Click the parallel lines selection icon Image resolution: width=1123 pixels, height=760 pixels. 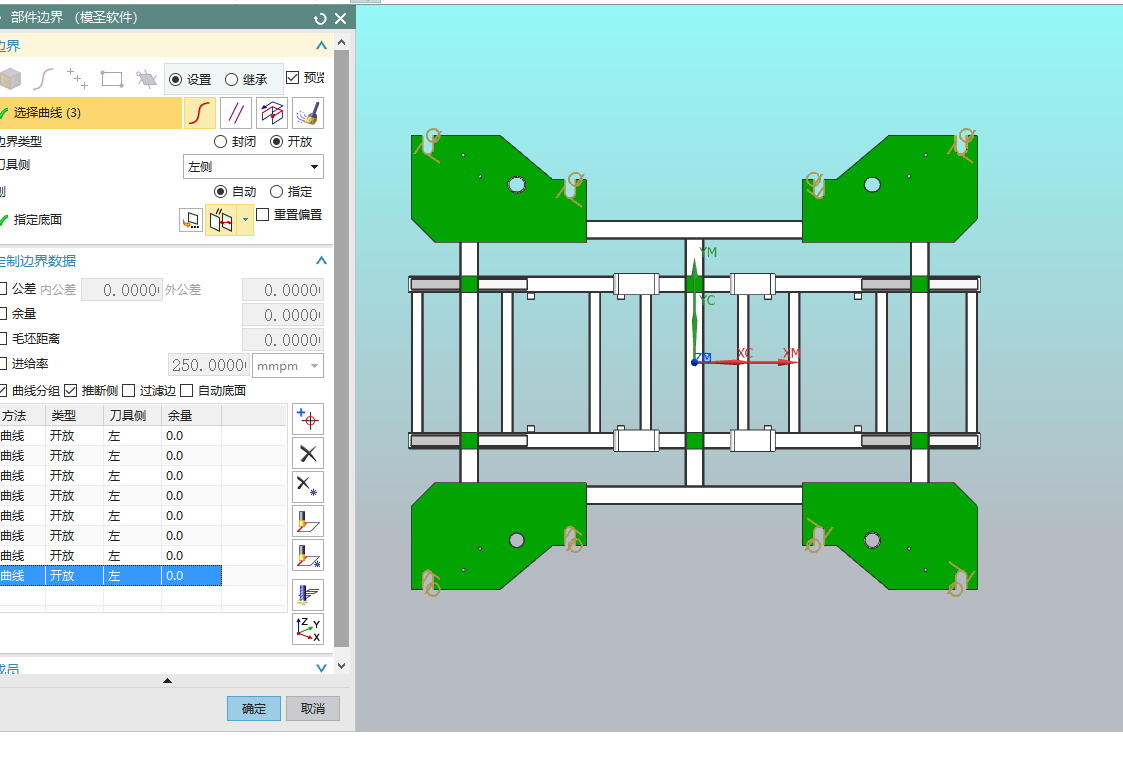(236, 113)
